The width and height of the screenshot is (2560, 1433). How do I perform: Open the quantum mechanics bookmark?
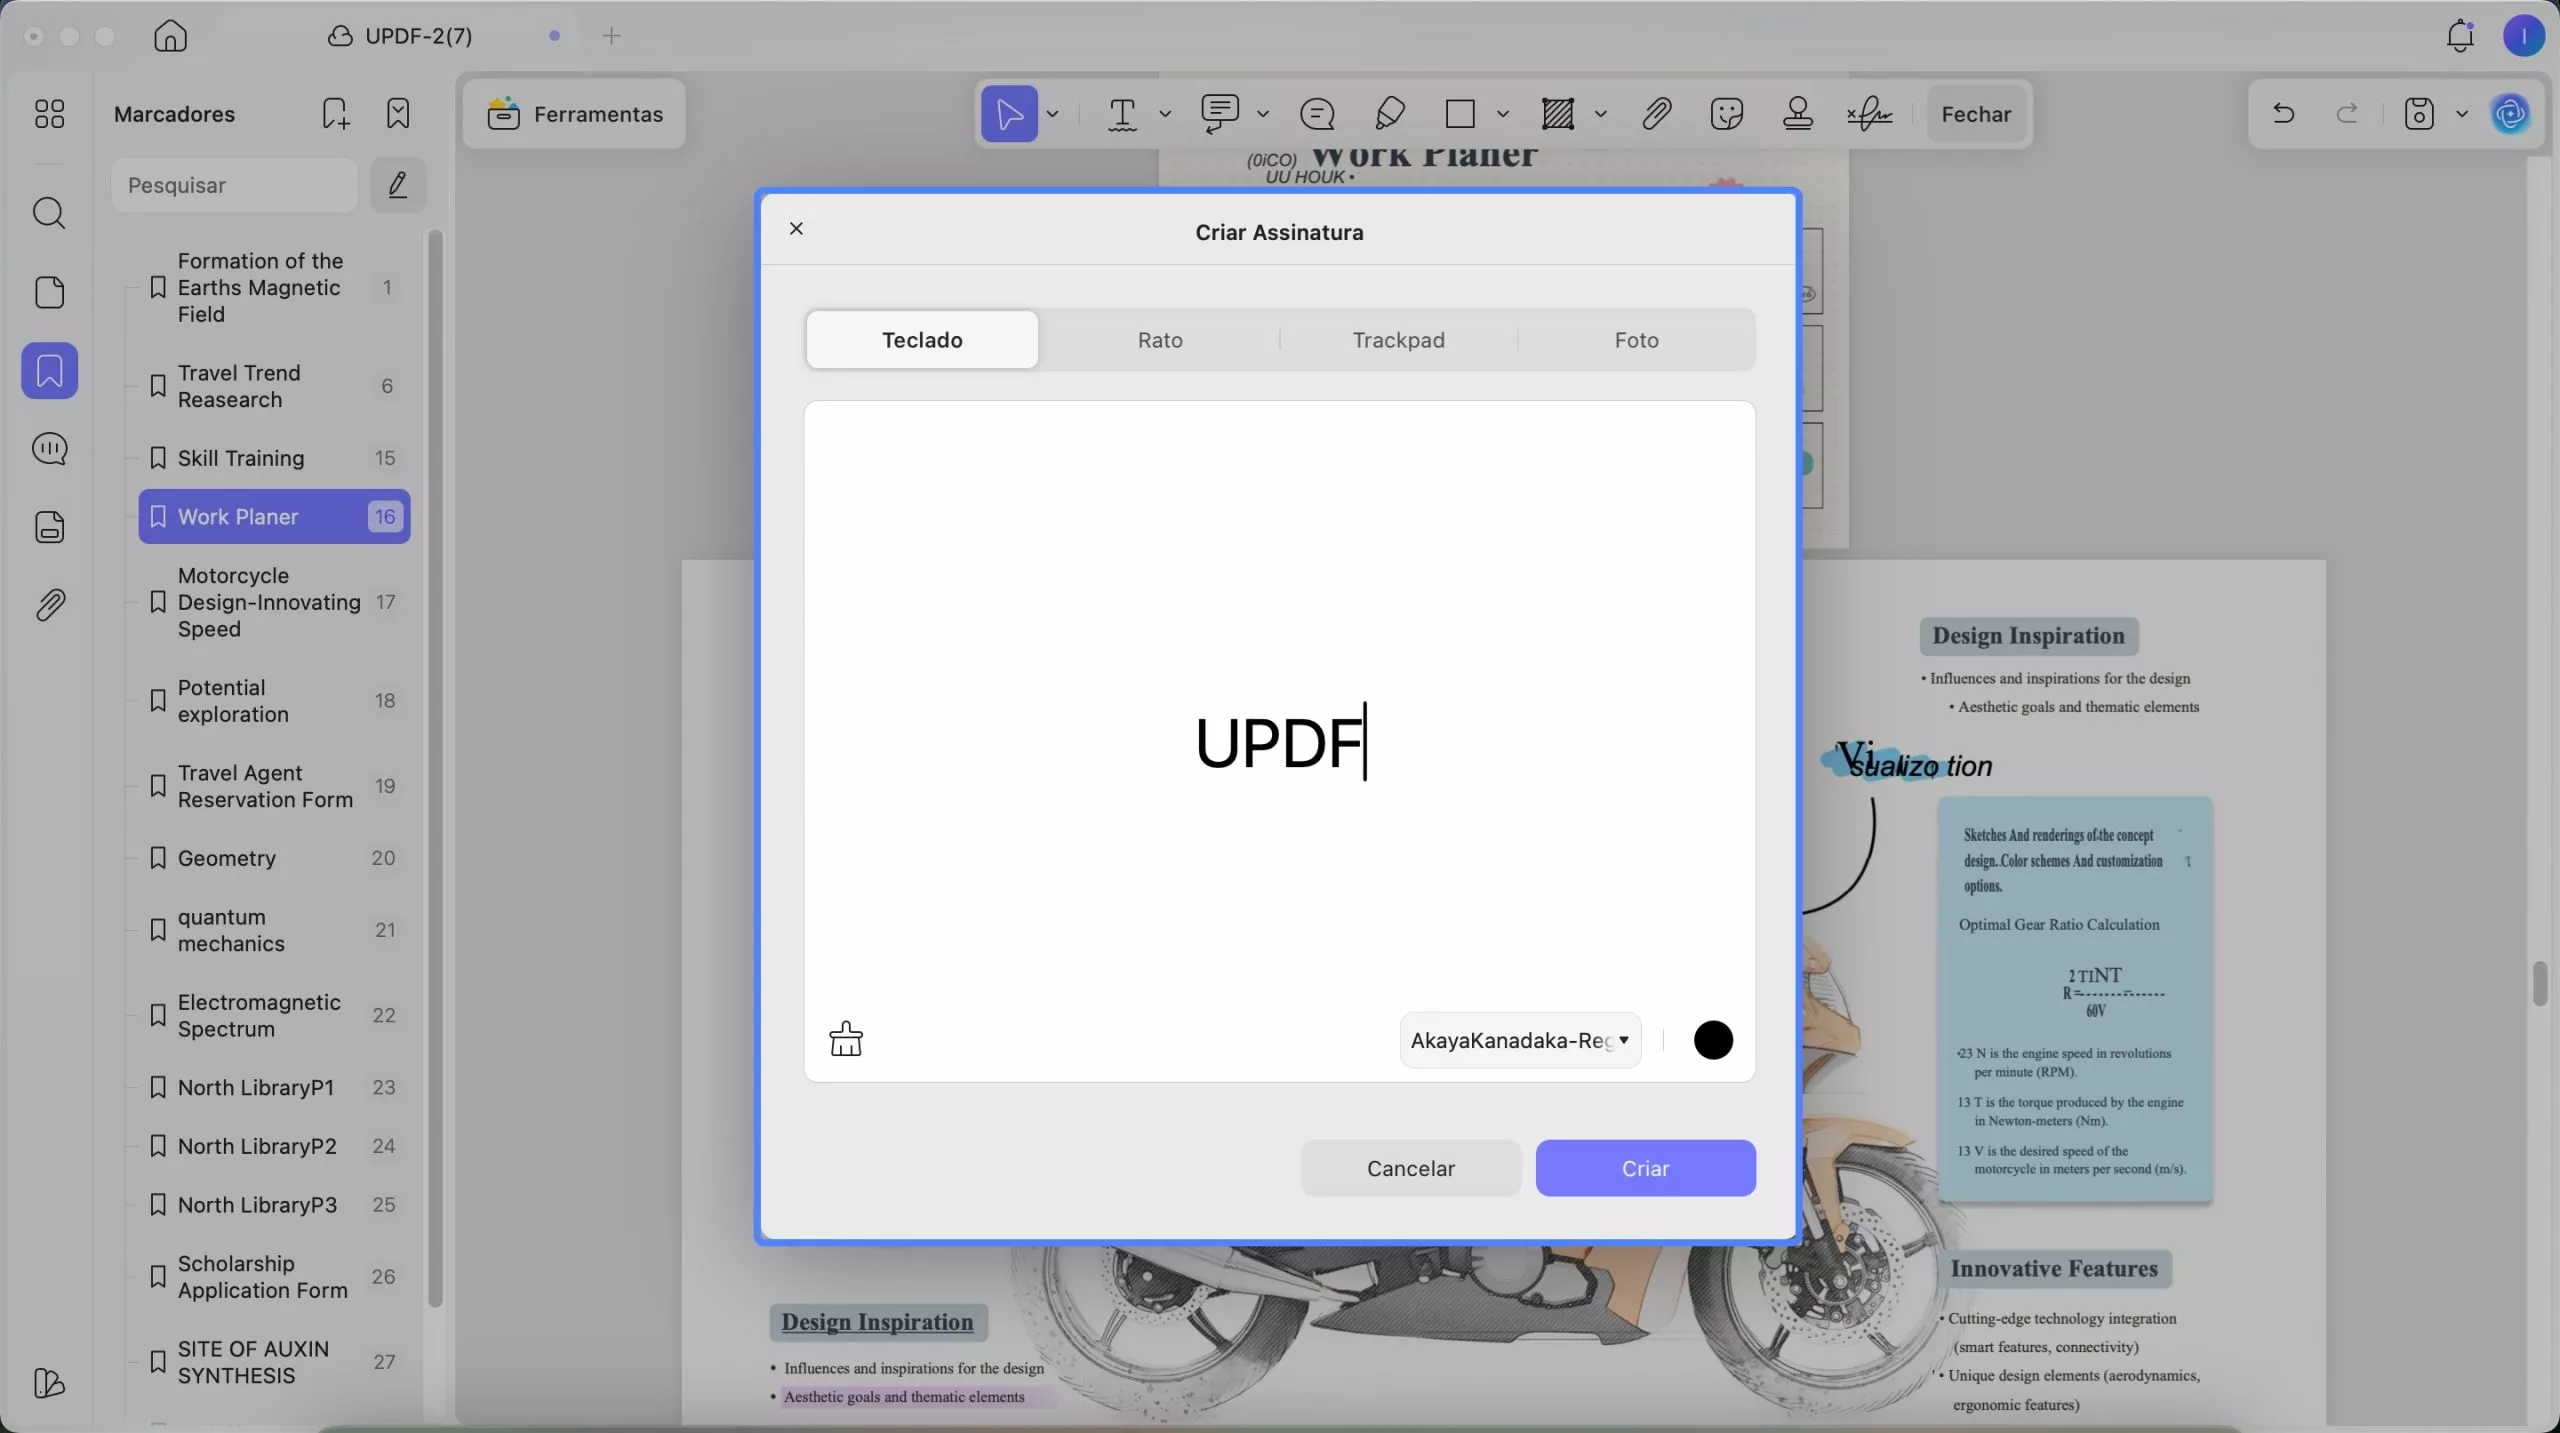(274, 930)
